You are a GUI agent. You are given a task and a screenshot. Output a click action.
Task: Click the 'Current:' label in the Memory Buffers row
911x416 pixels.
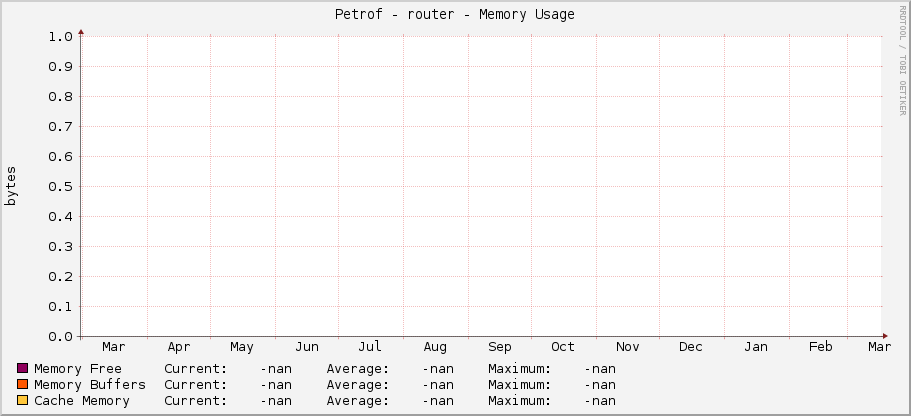coord(196,385)
